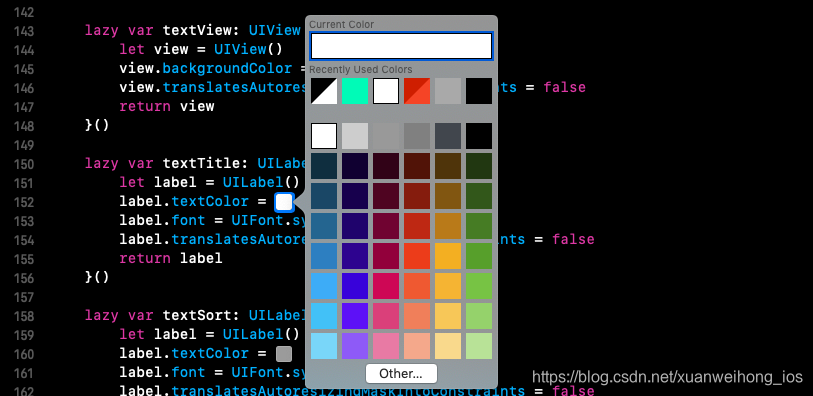Open the Other... color picker button
This screenshot has height=396, width=813.
coord(401,373)
